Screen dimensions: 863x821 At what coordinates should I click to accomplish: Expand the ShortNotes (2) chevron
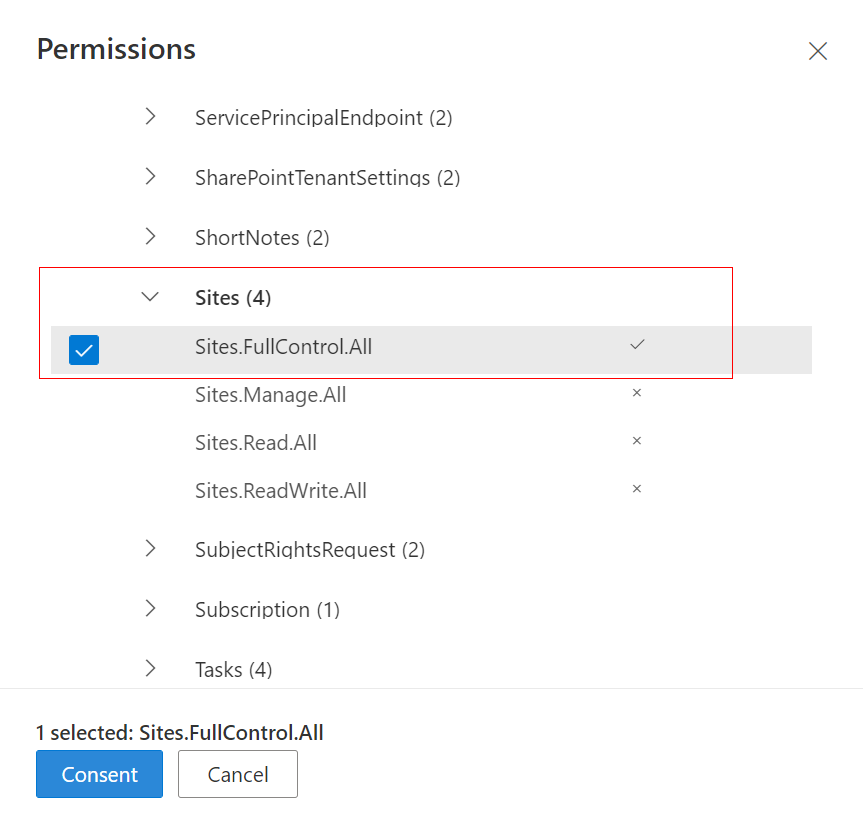pyautogui.click(x=150, y=237)
